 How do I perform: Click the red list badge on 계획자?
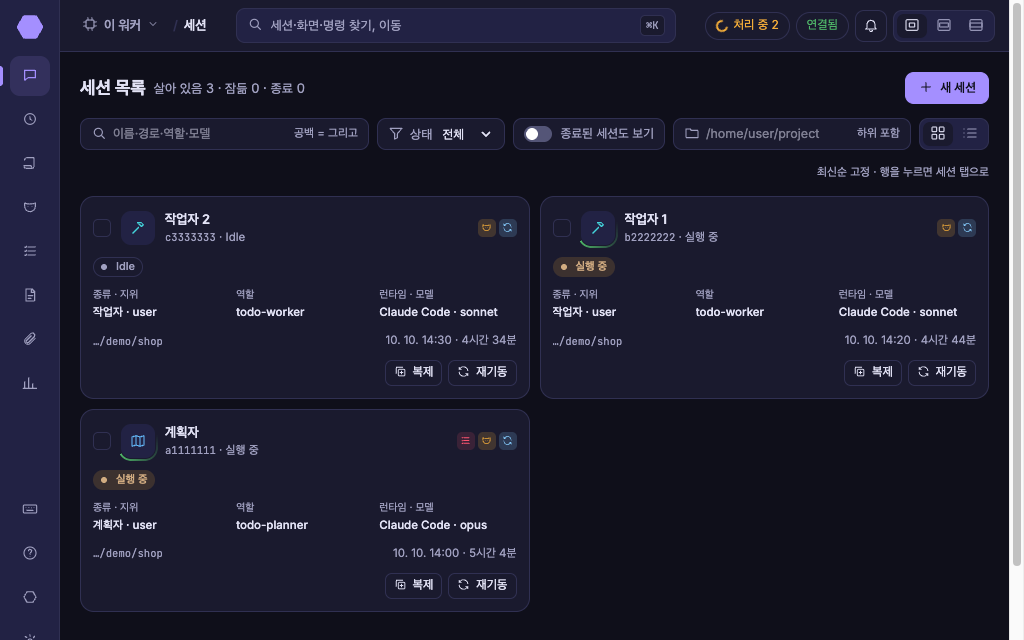click(x=466, y=441)
